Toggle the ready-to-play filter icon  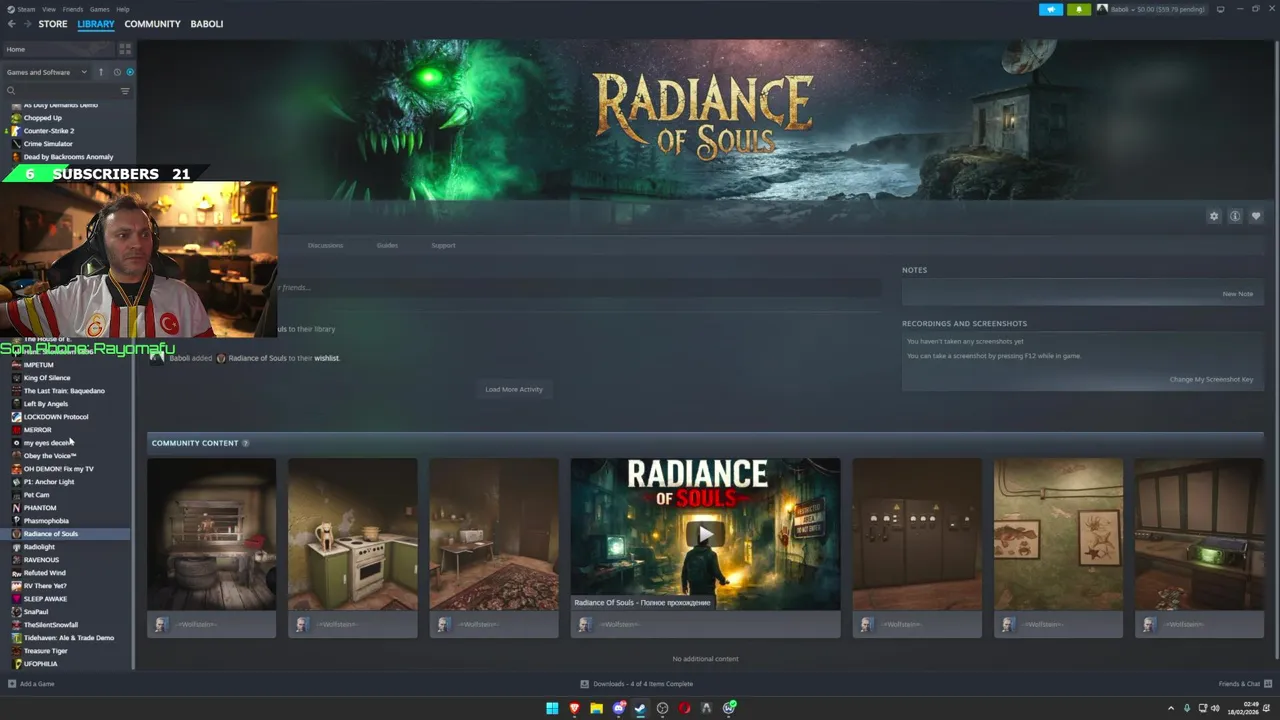(130, 72)
